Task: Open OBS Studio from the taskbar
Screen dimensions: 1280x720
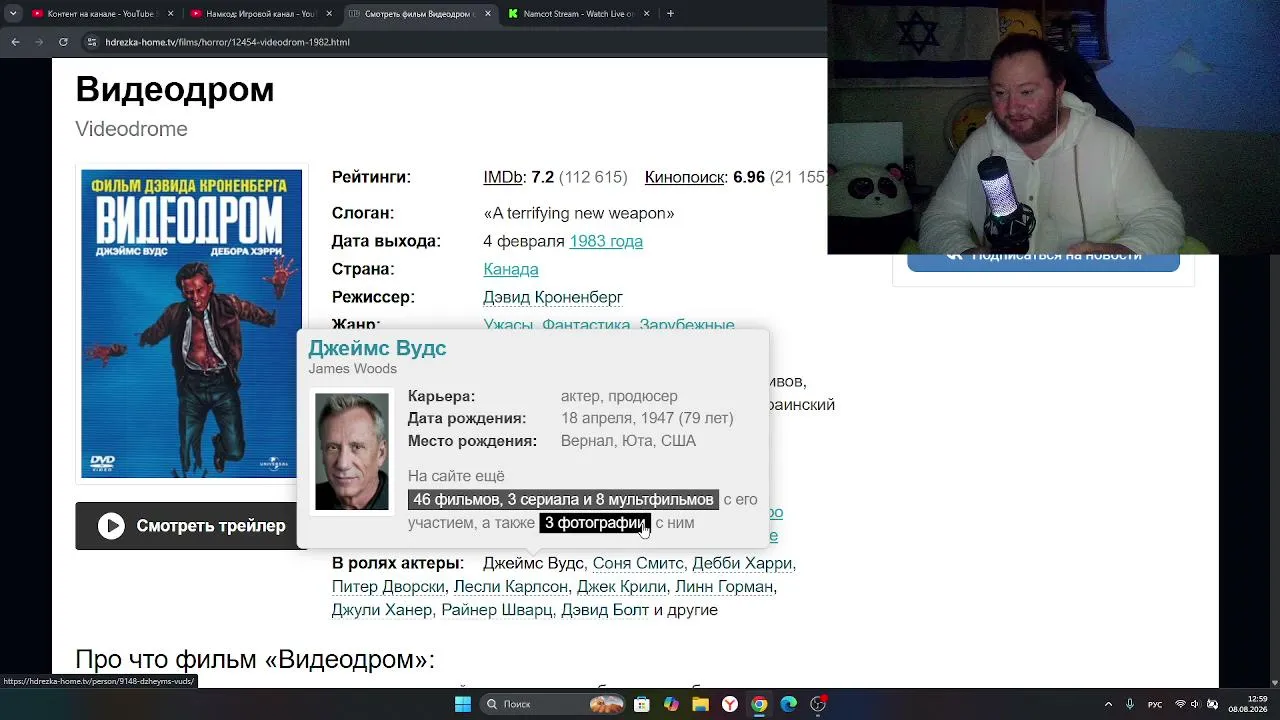Action: 818,704
